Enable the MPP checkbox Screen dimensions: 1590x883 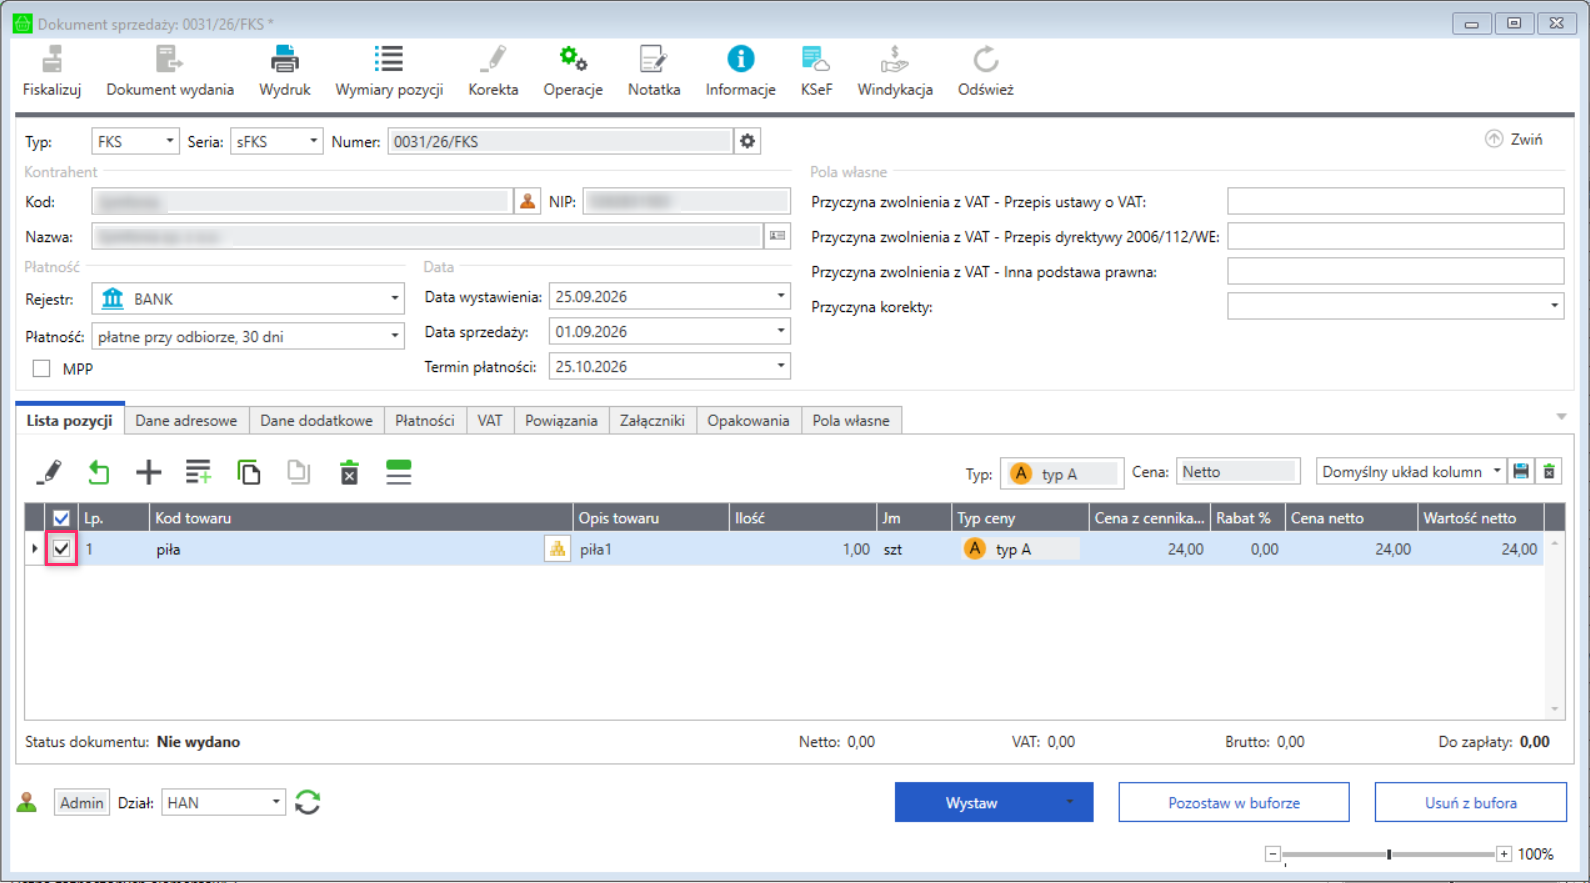coord(41,369)
